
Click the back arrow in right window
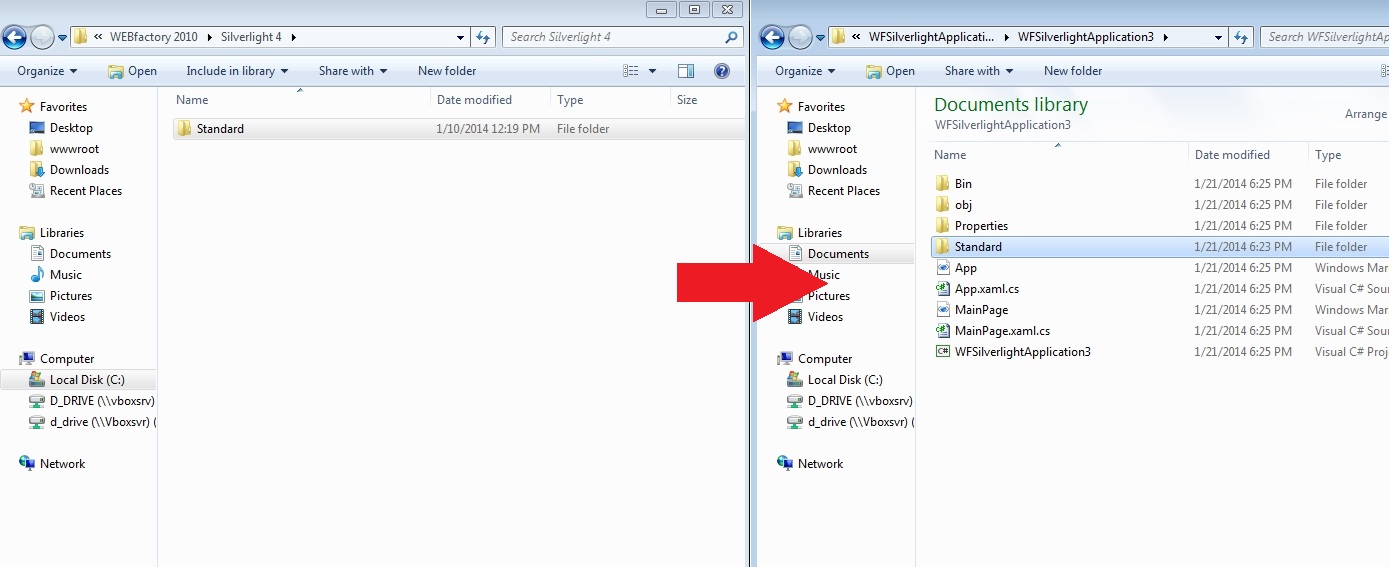pyautogui.click(x=773, y=38)
